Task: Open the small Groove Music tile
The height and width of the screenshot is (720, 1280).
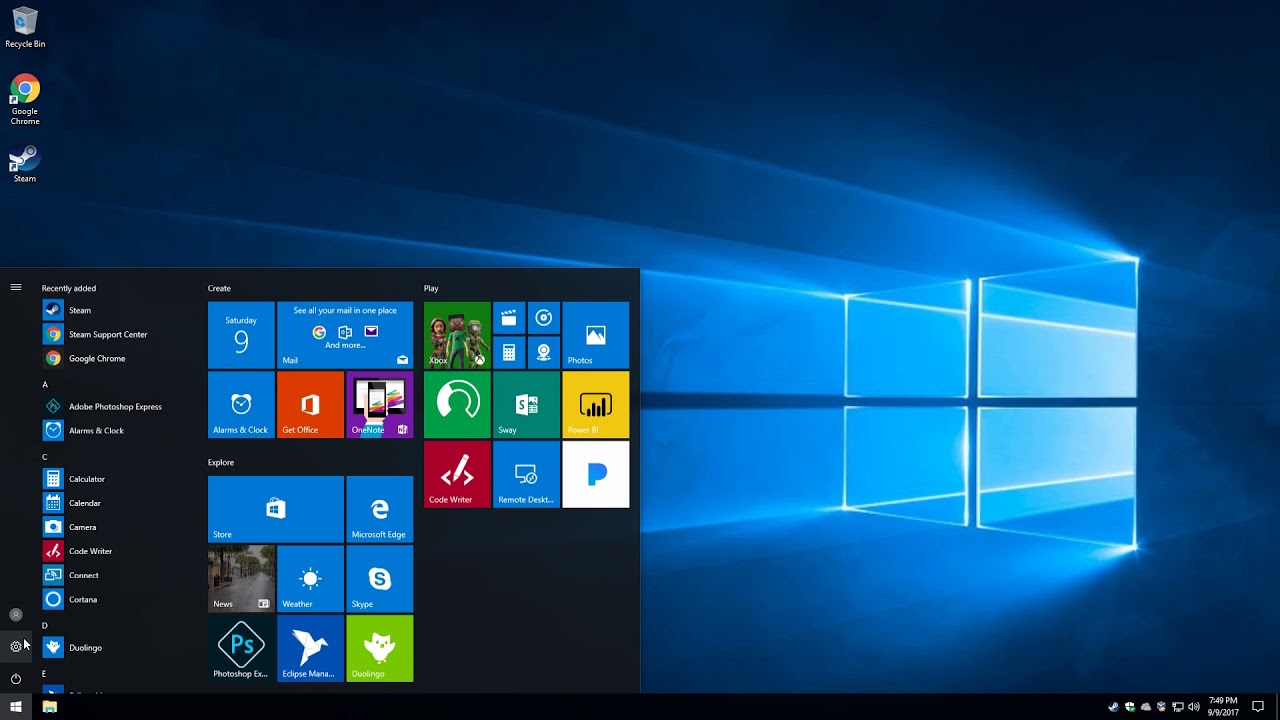Action: [x=543, y=318]
